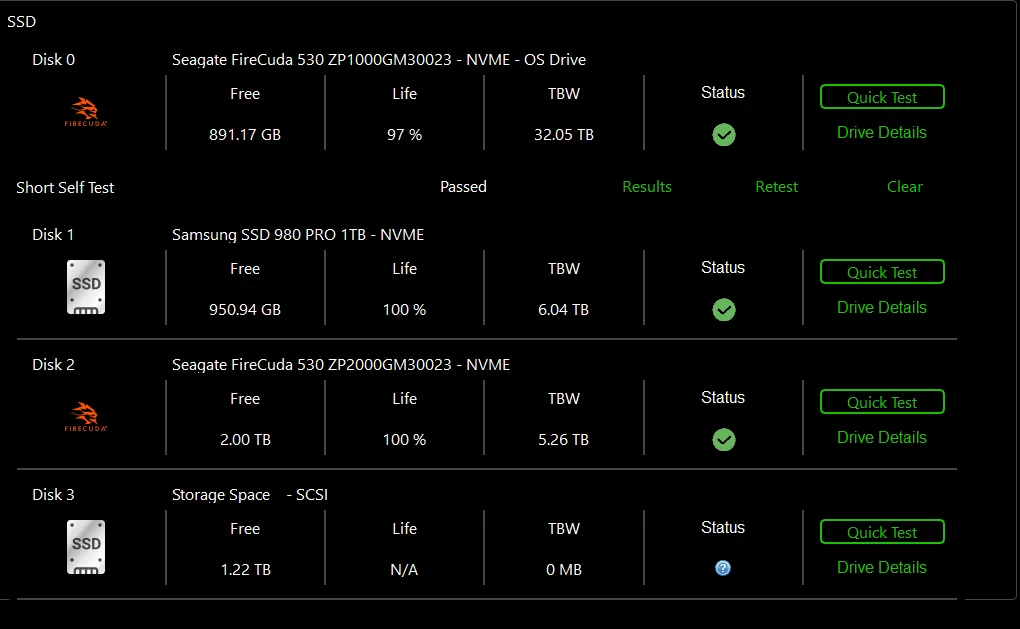
Task: View the Short Self Test Results
Action: pyautogui.click(x=647, y=187)
